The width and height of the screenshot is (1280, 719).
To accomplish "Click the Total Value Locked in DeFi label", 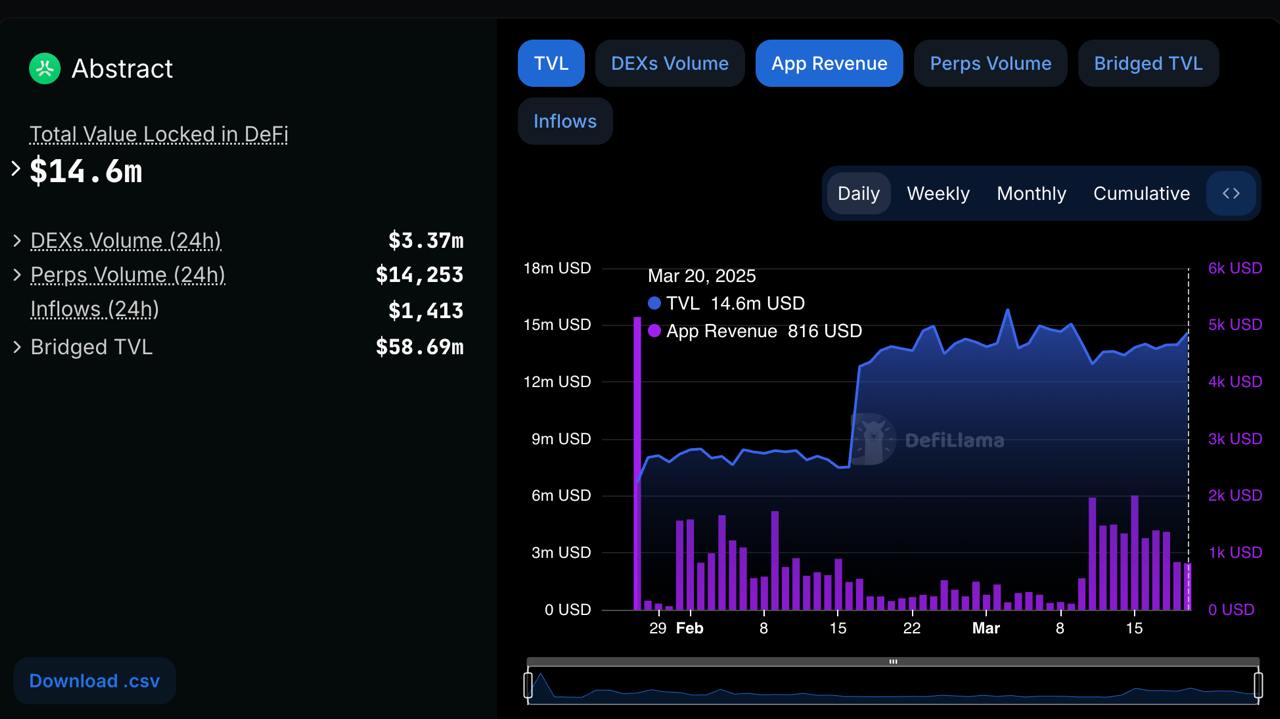I will 159,134.
